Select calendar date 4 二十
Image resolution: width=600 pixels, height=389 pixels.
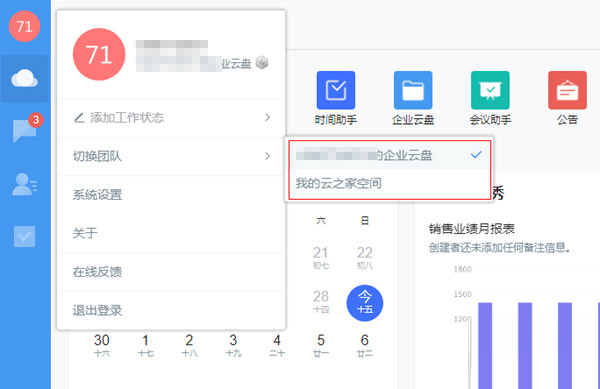(277, 345)
